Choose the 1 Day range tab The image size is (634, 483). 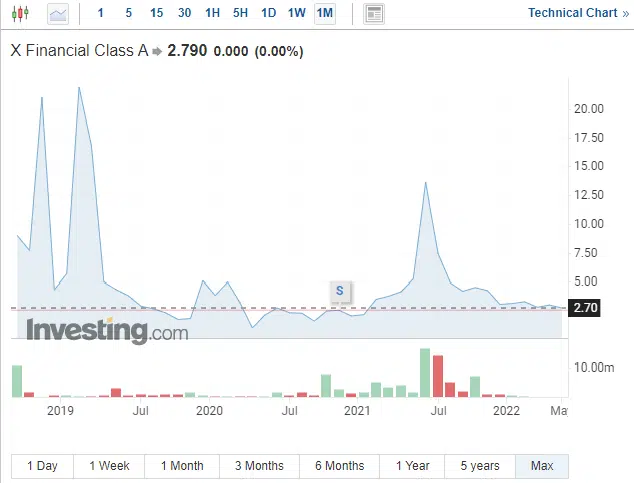42,466
